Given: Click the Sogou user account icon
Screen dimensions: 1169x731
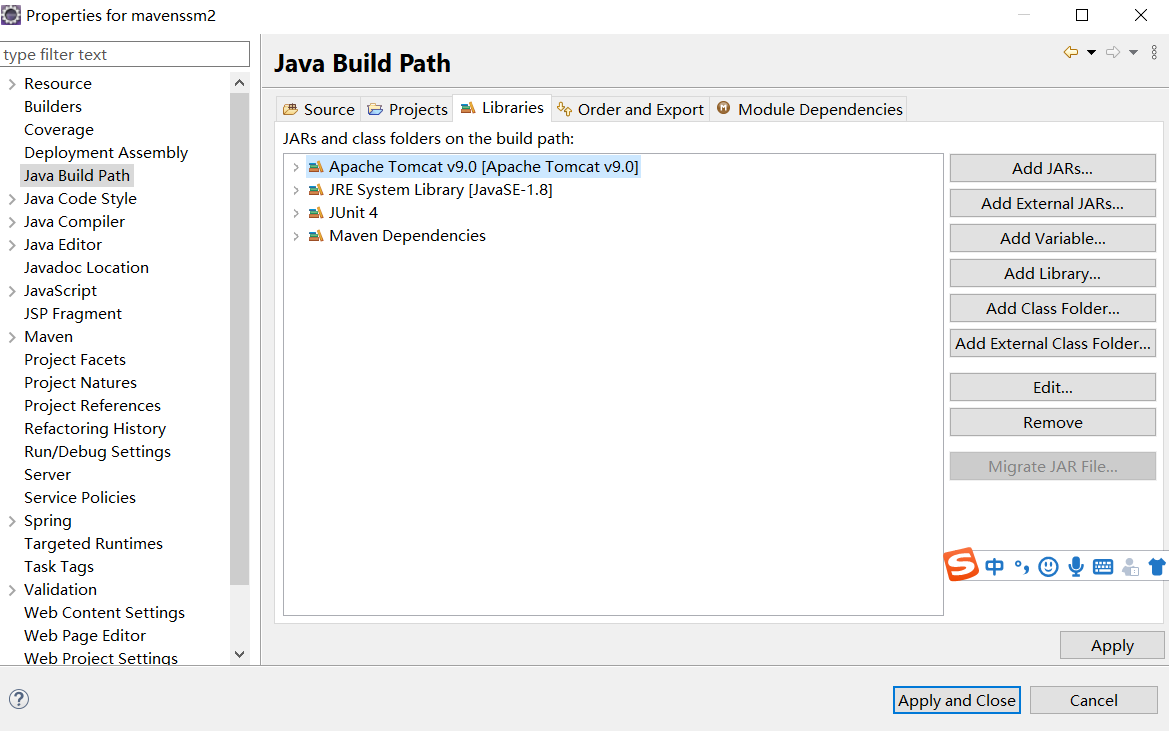Looking at the screenshot, I should point(1130,567).
